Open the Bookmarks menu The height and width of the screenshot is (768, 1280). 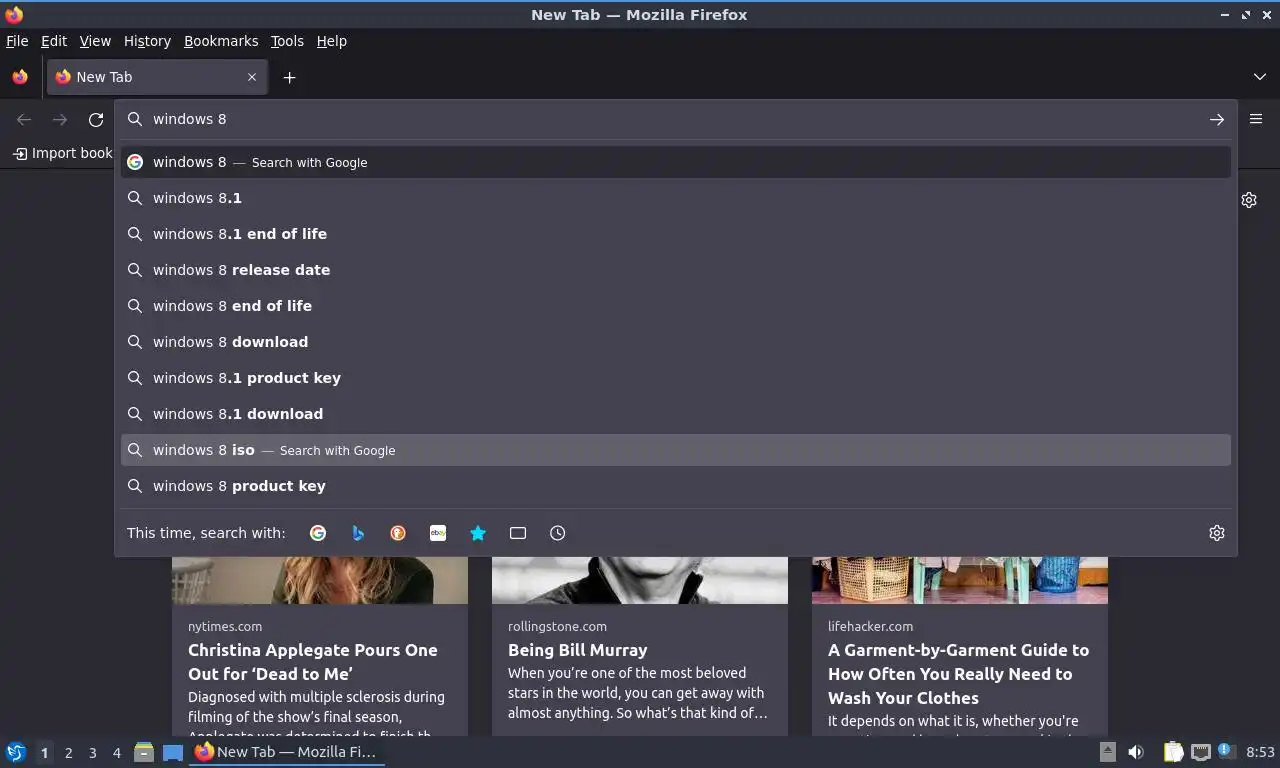[221, 41]
